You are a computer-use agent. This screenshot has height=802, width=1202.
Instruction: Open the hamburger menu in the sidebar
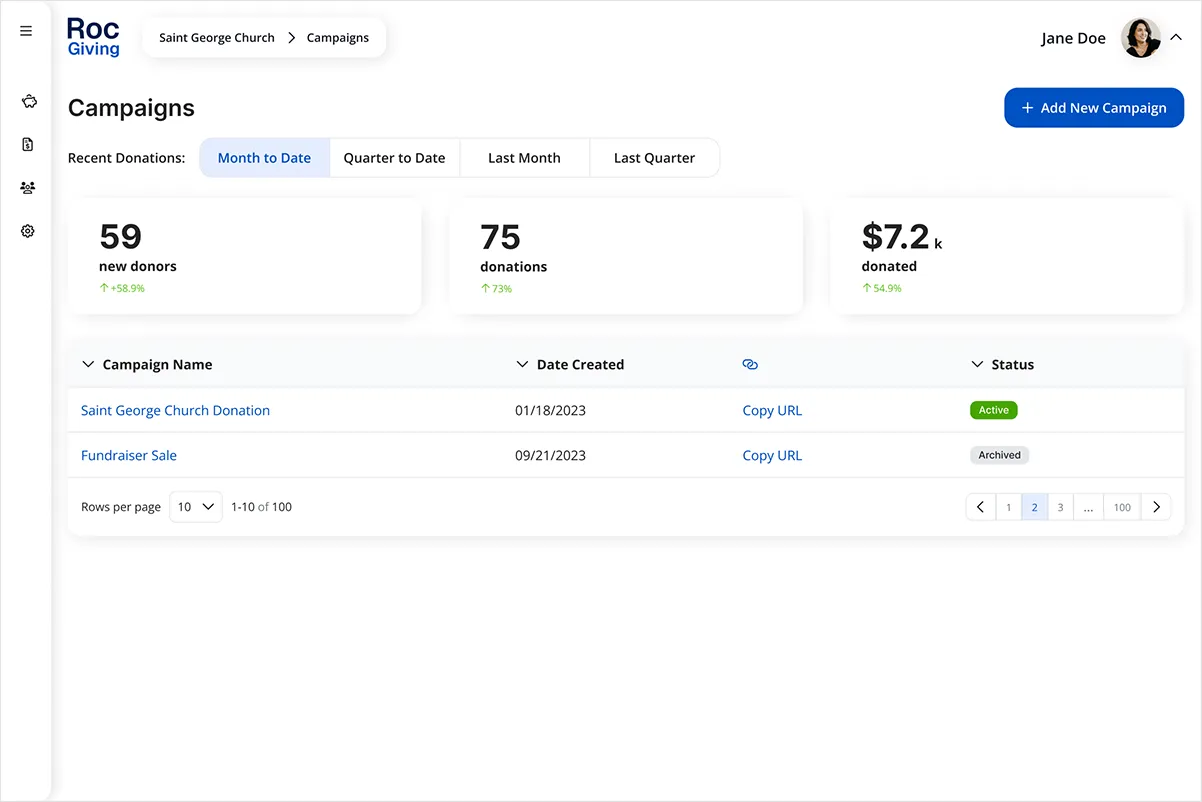pyautogui.click(x=26, y=31)
